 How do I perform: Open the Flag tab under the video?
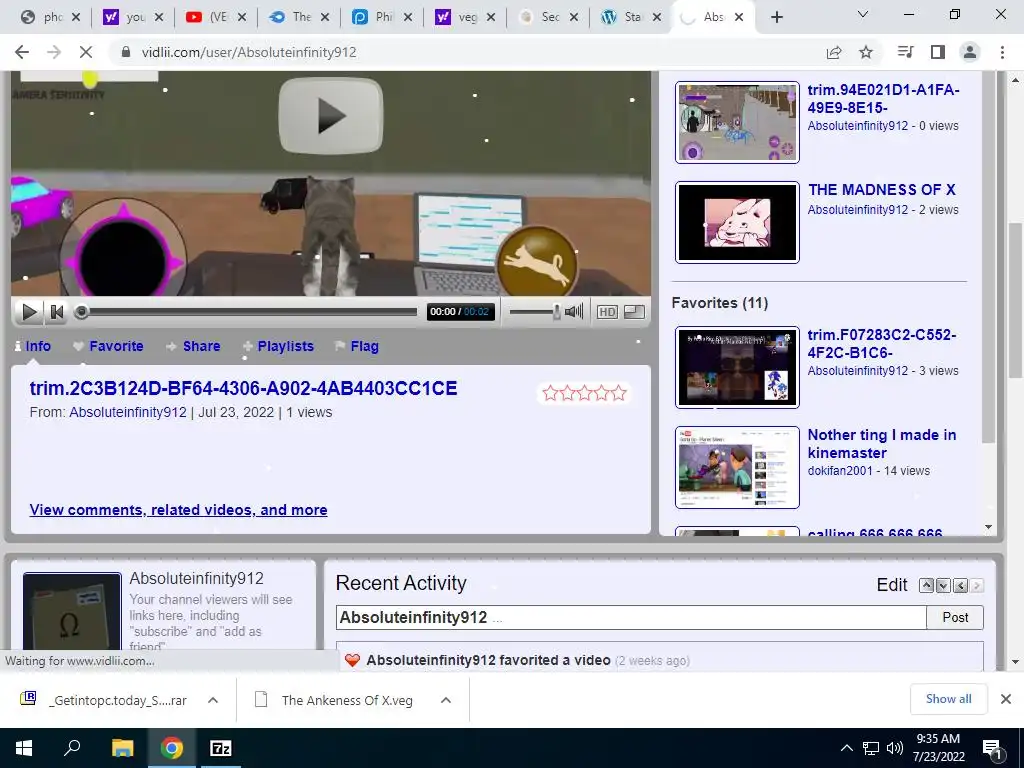tap(357, 346)
